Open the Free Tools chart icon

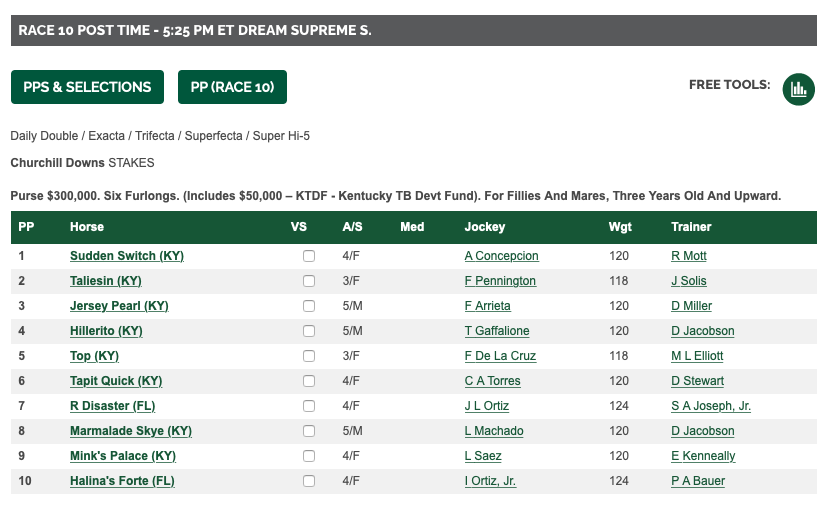[798, 88]
